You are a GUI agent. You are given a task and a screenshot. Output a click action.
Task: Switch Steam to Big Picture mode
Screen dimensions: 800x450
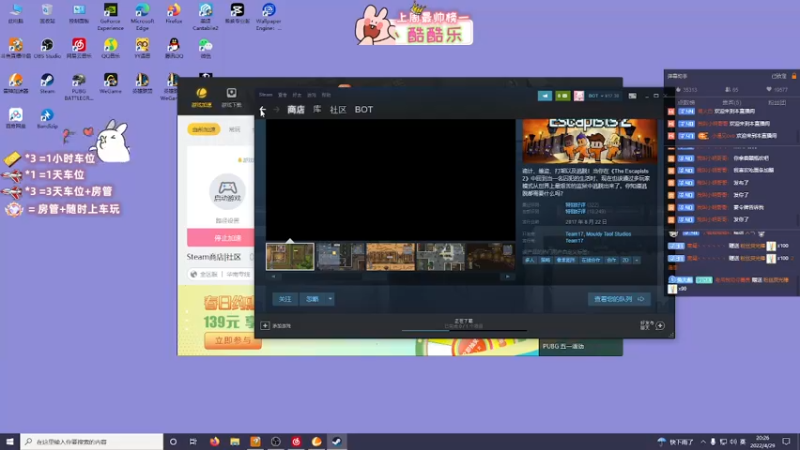point(632,95)
